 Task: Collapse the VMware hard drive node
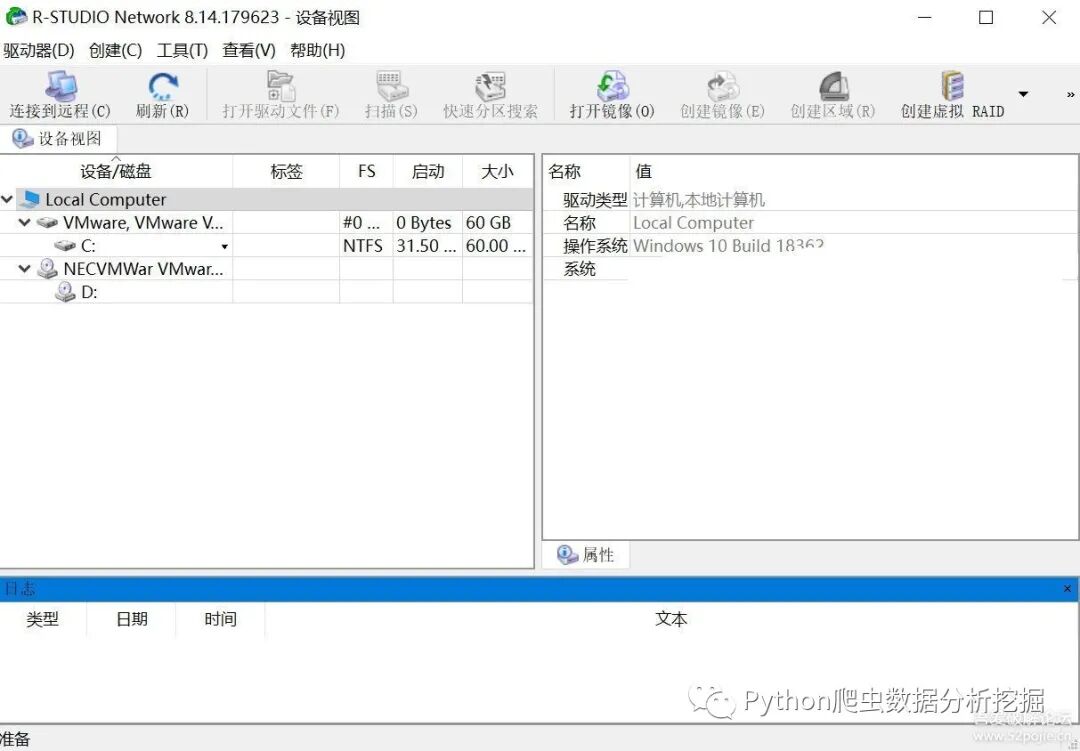(x=25, y=223)
